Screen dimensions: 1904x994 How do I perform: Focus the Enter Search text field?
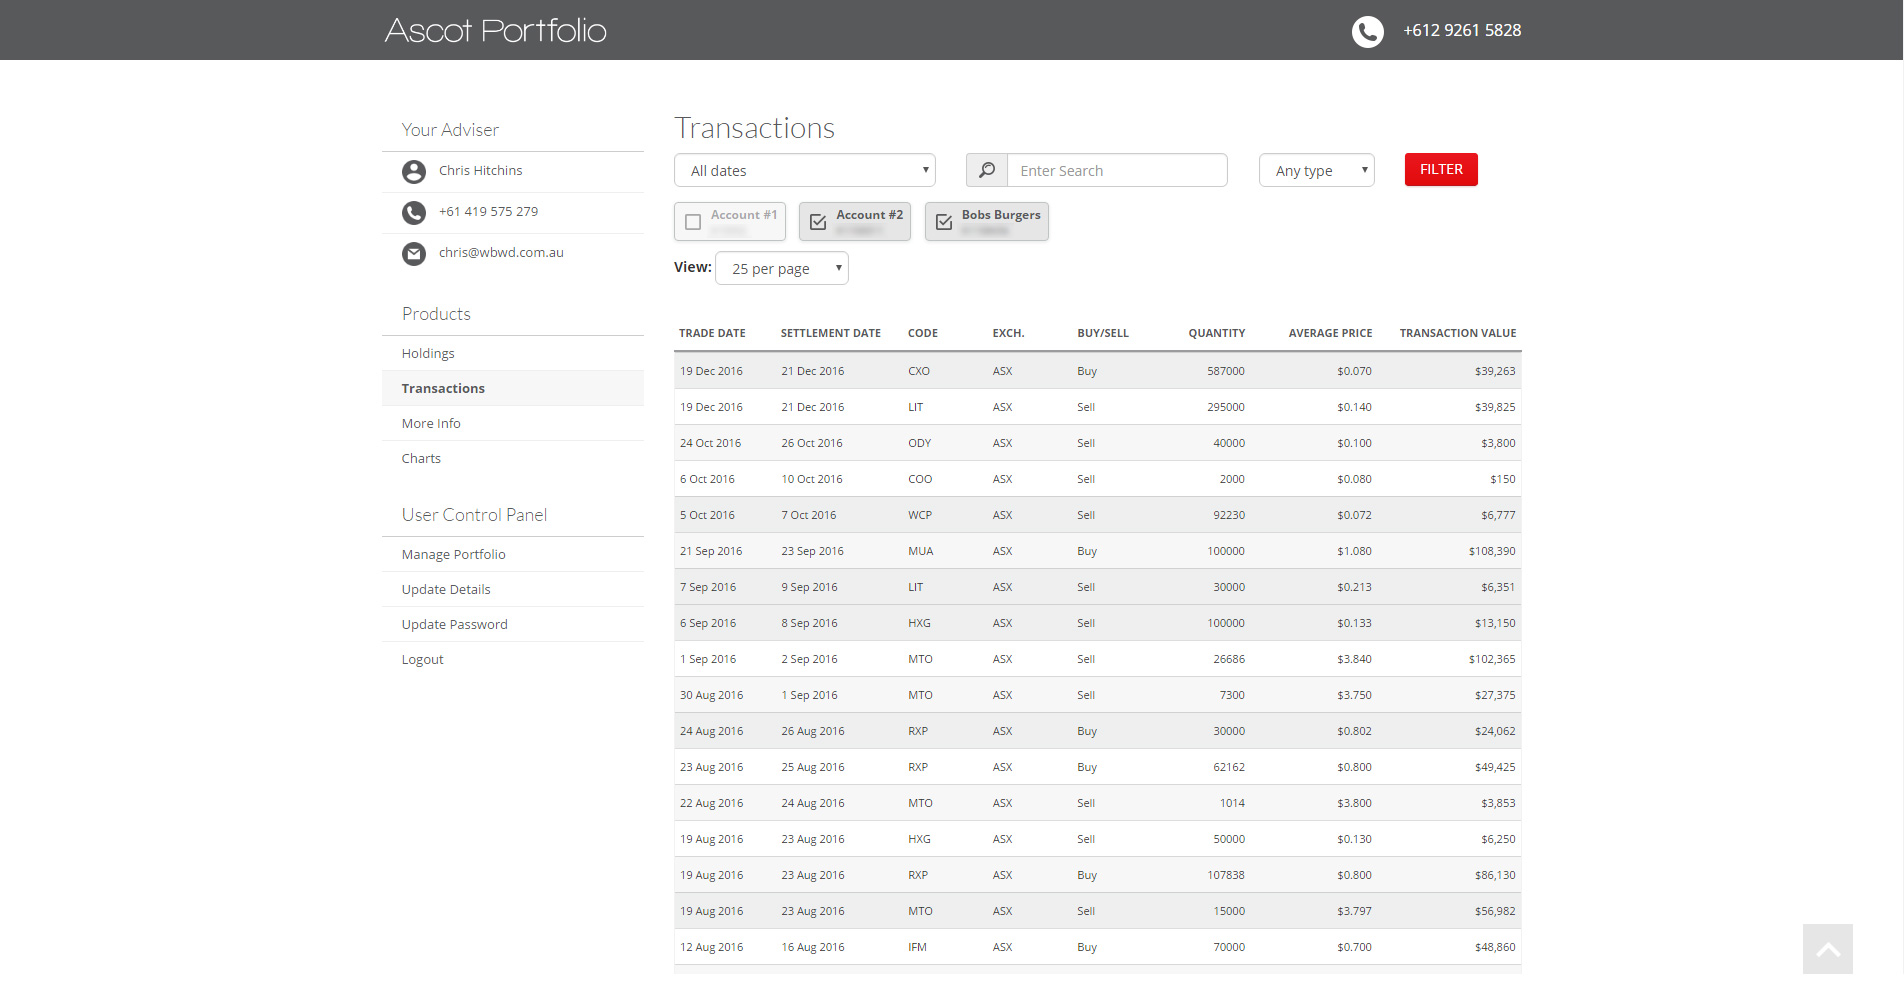coord(1116,171)
